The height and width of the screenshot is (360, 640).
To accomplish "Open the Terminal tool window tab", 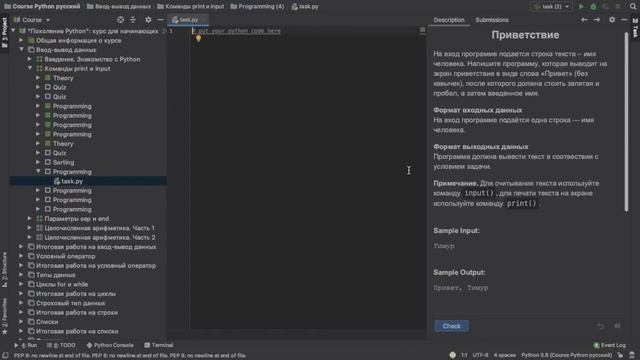I will coord(159,345).
